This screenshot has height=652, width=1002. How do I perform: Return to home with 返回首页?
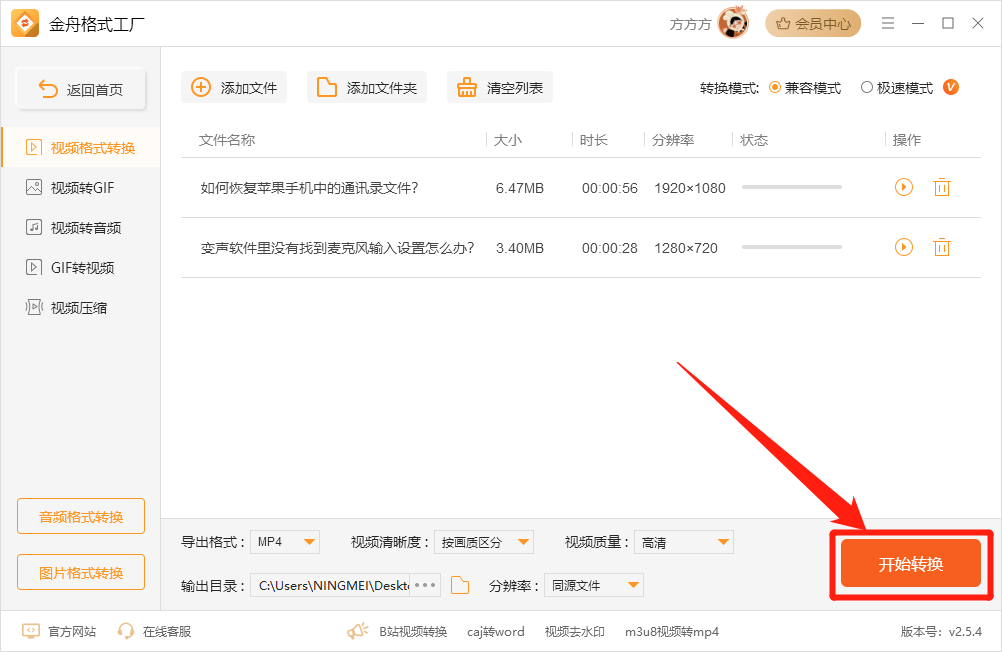pos(81,89)
